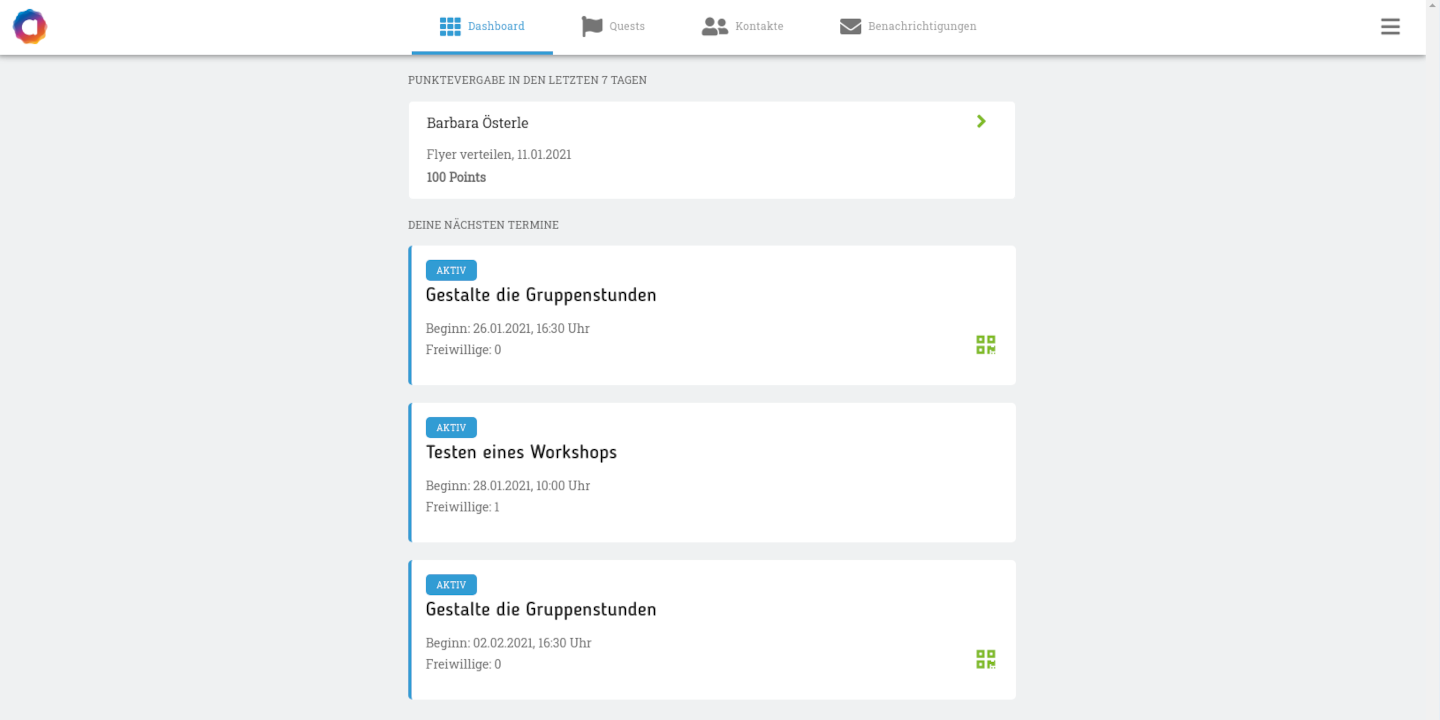
Task: Click the '100 Points' text
Action: (456, 177)
